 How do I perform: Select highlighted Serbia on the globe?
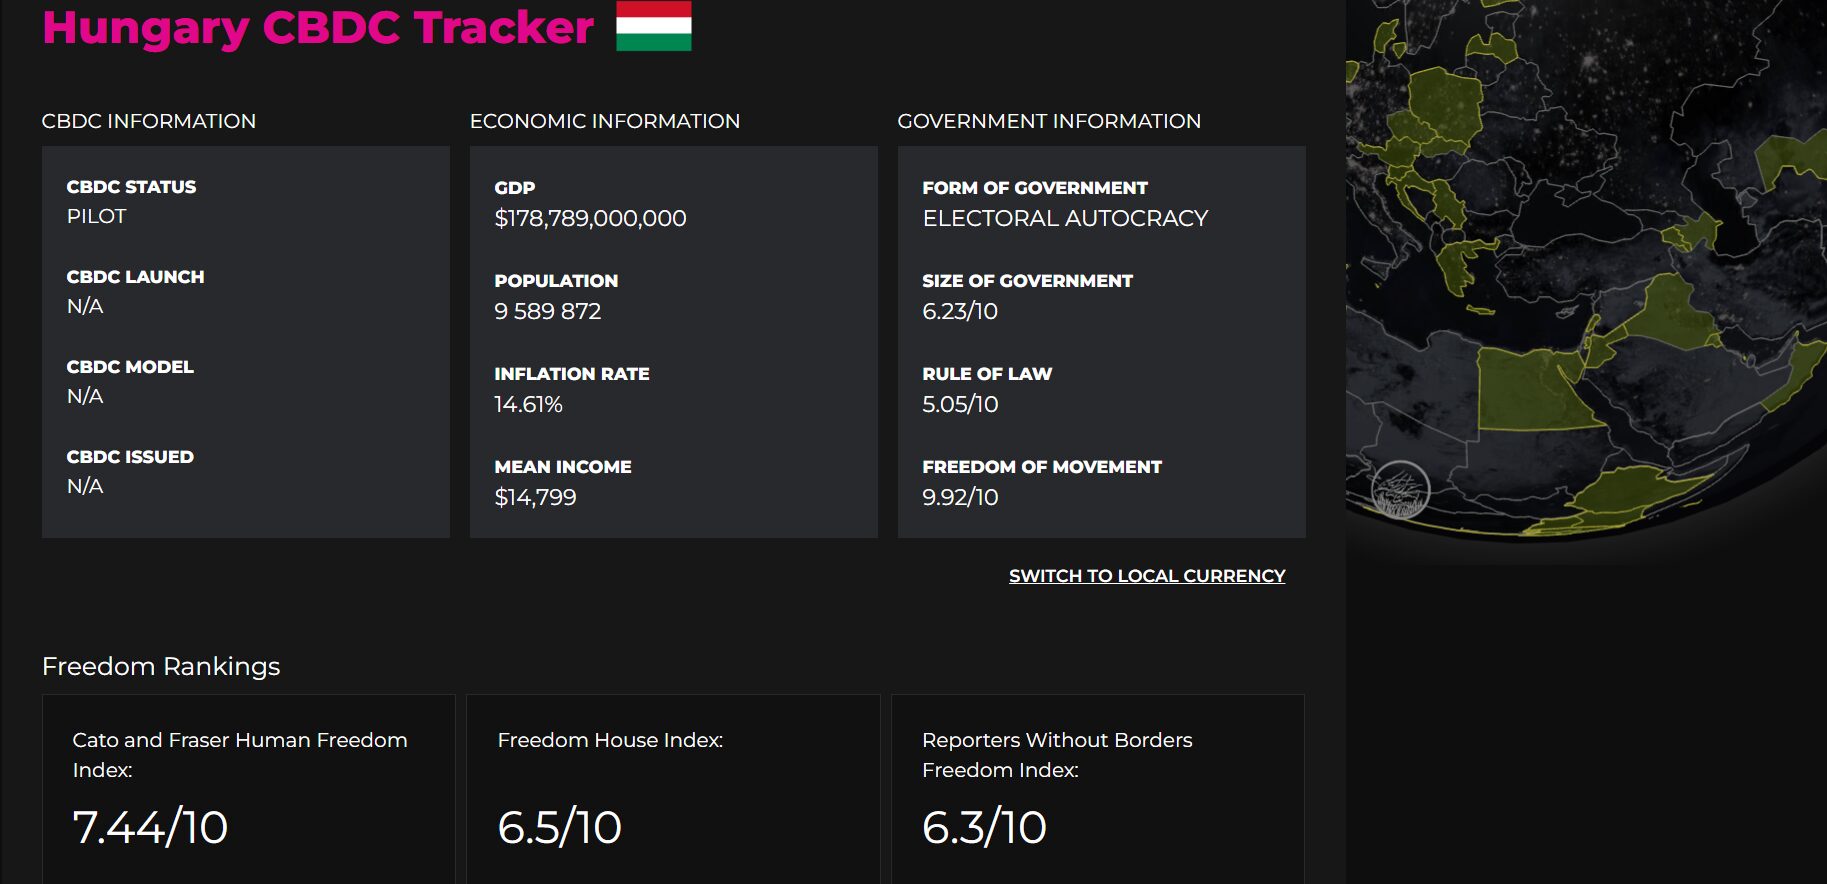click(x=1448, y=203)
